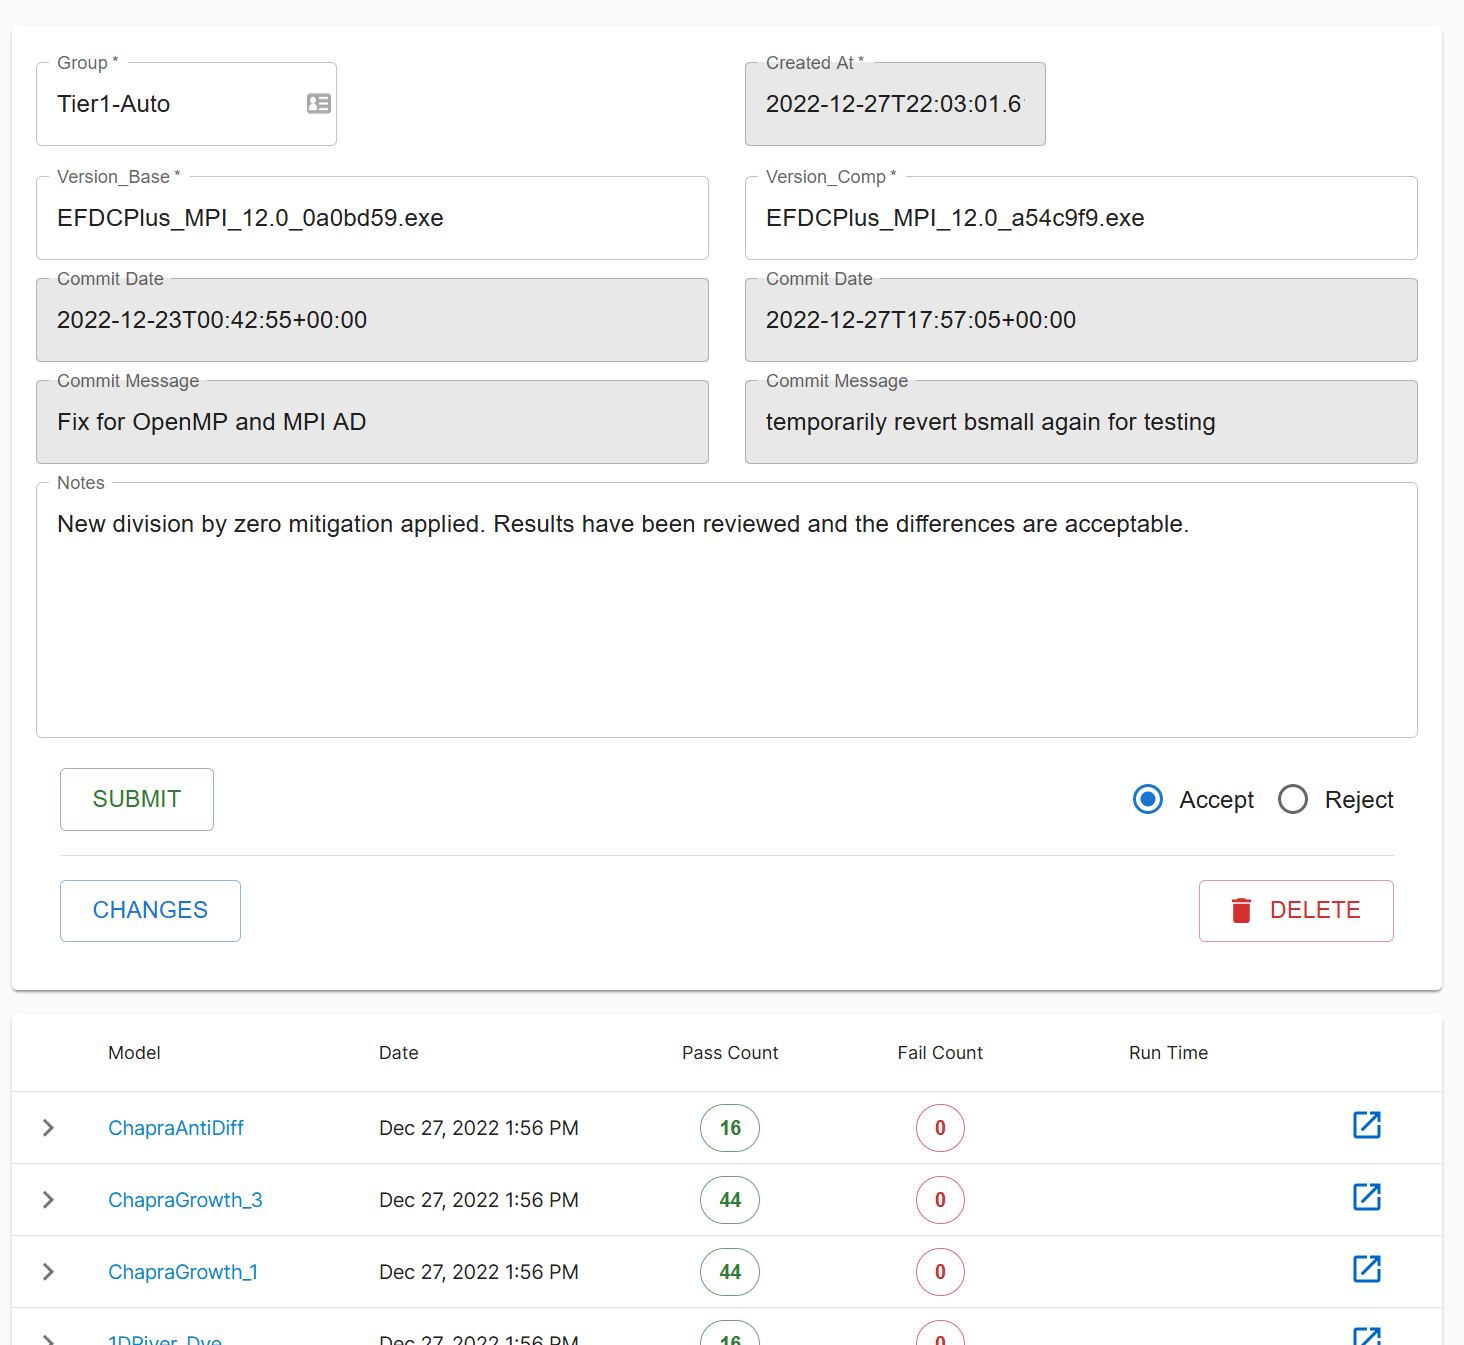Click the trash icon on the DELETE button

tap(1242, 910)
